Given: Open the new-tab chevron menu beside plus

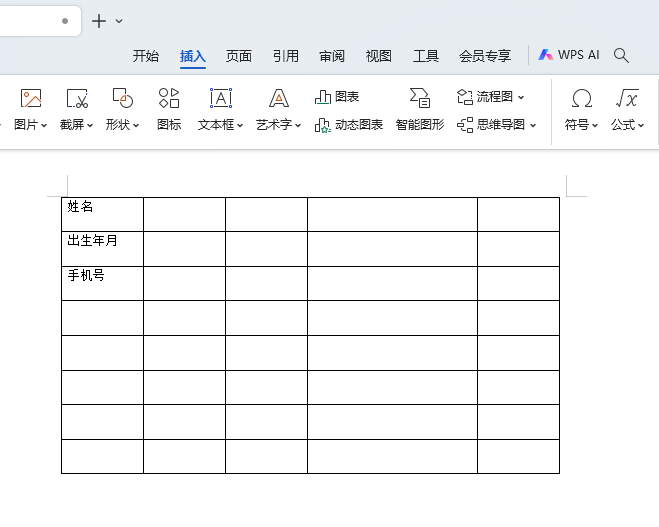Looking at the screenshot, I should point(119,21).
